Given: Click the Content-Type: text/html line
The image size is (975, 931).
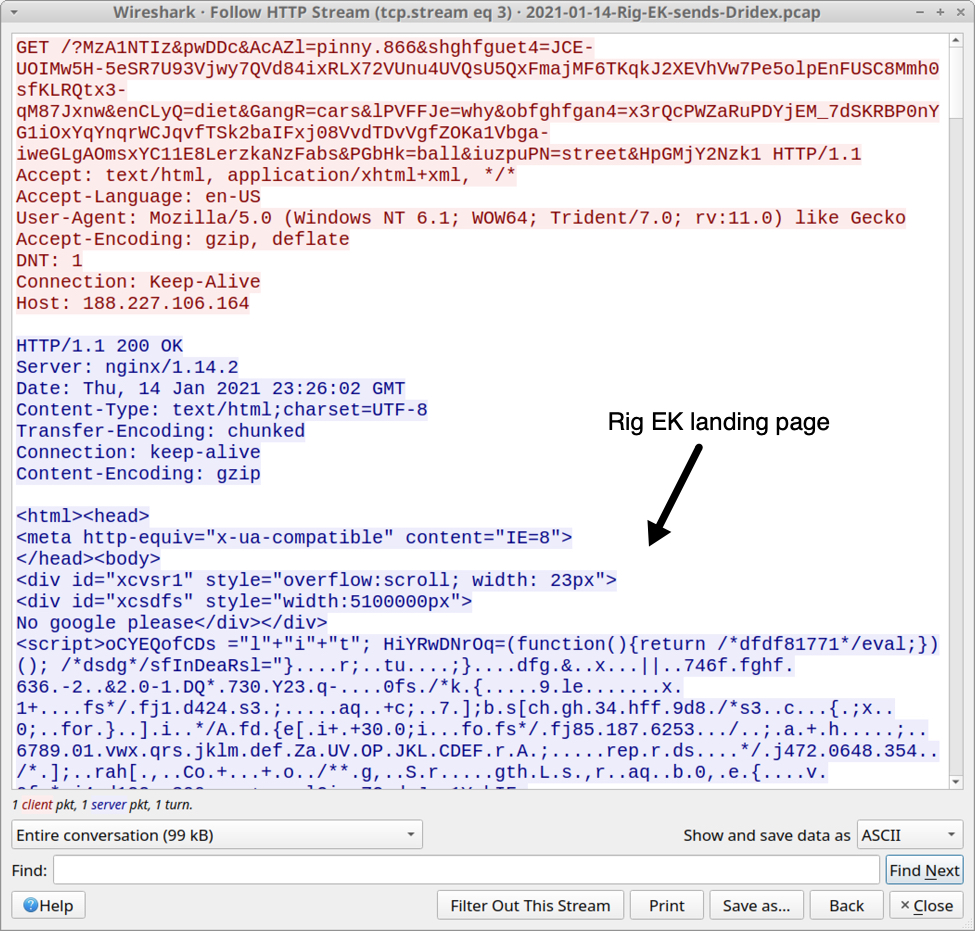Looking at the screenshot, I should (x=222, y=410).
